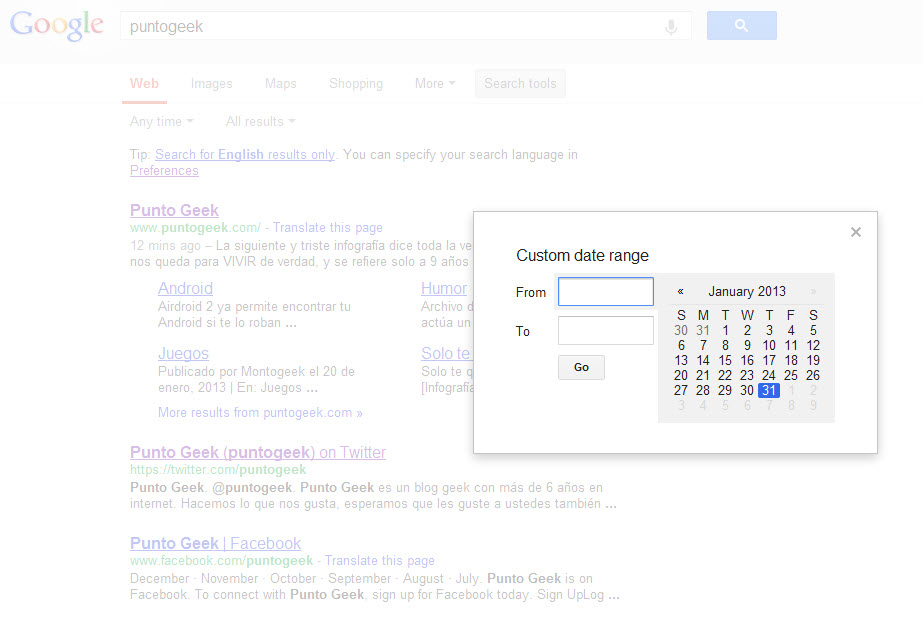Open the All results dropdown
This screenshot has width=922, height=620.
point(260,122)
